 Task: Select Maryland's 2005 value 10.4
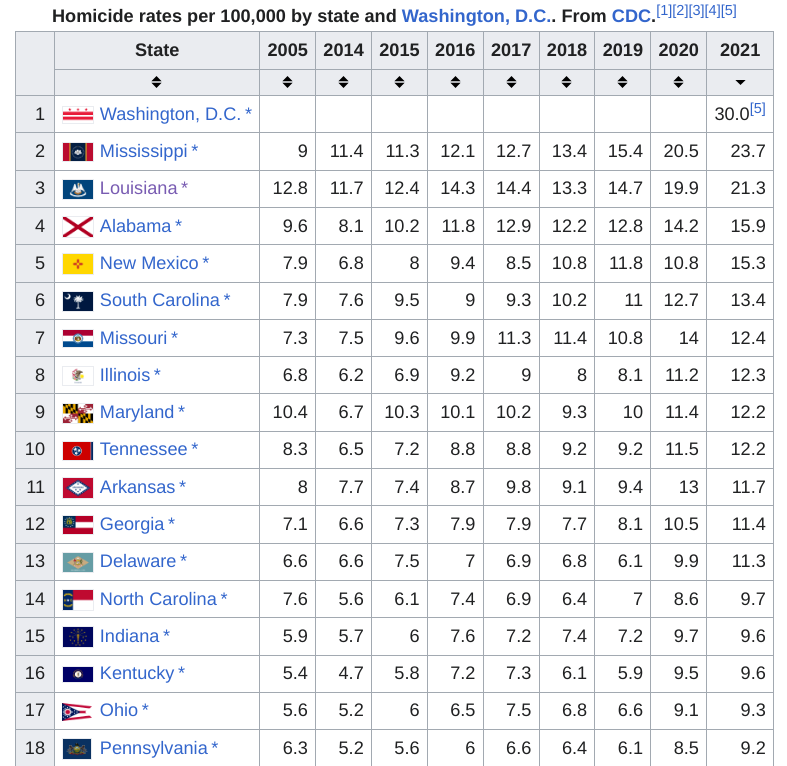pyautogui.click(x=290, y=413)
